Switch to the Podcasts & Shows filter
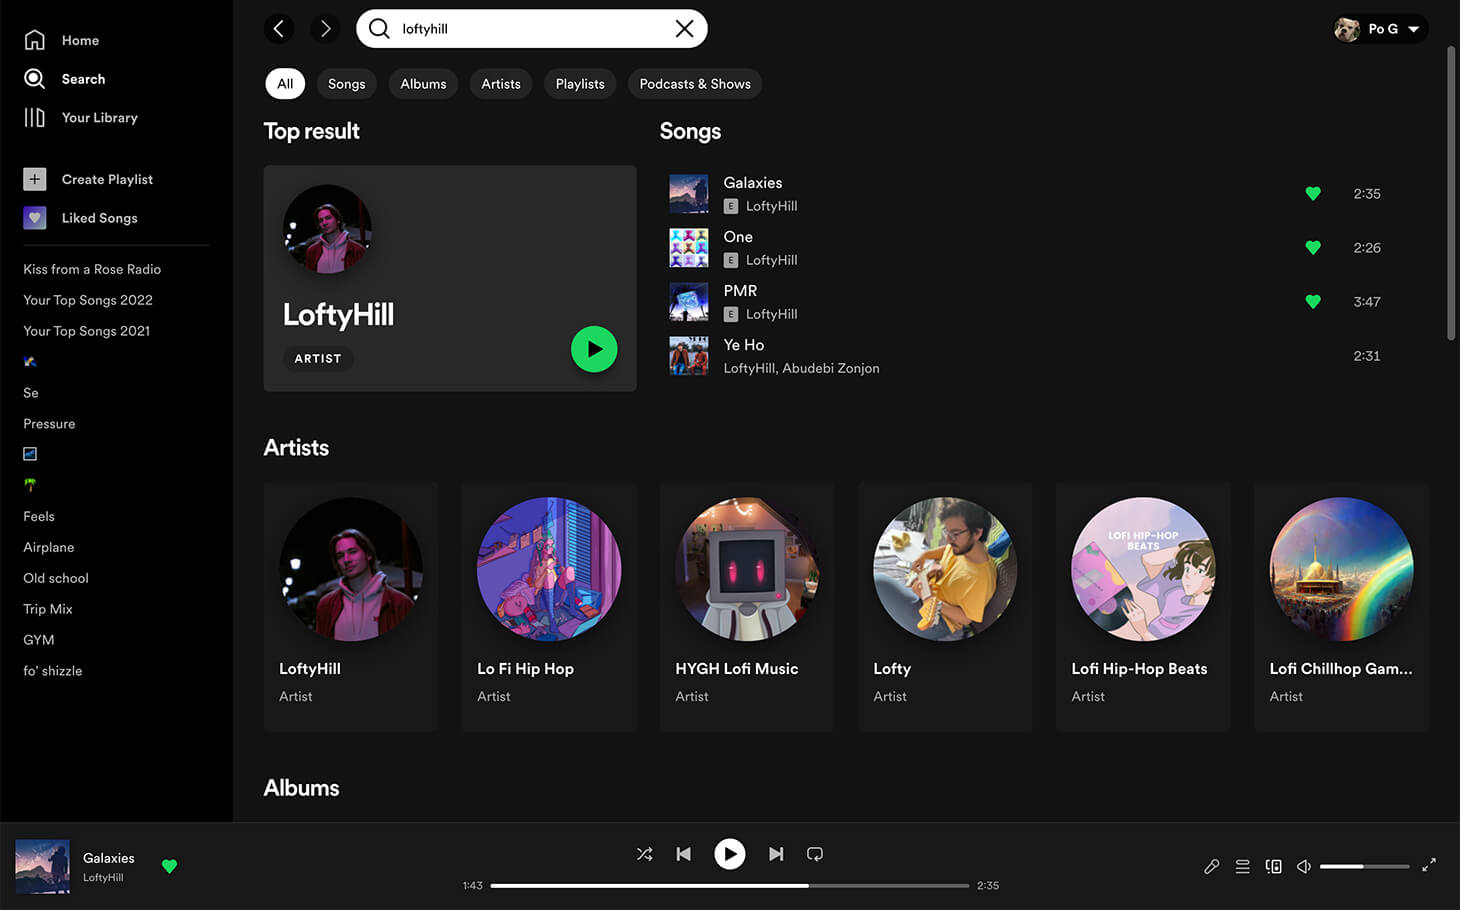This screenshot has width=1460, height=910. pos(694,84)
